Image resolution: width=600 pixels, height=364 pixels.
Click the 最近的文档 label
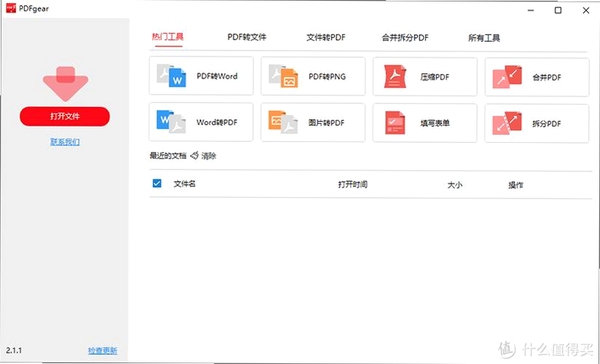(x=168, y=156)
